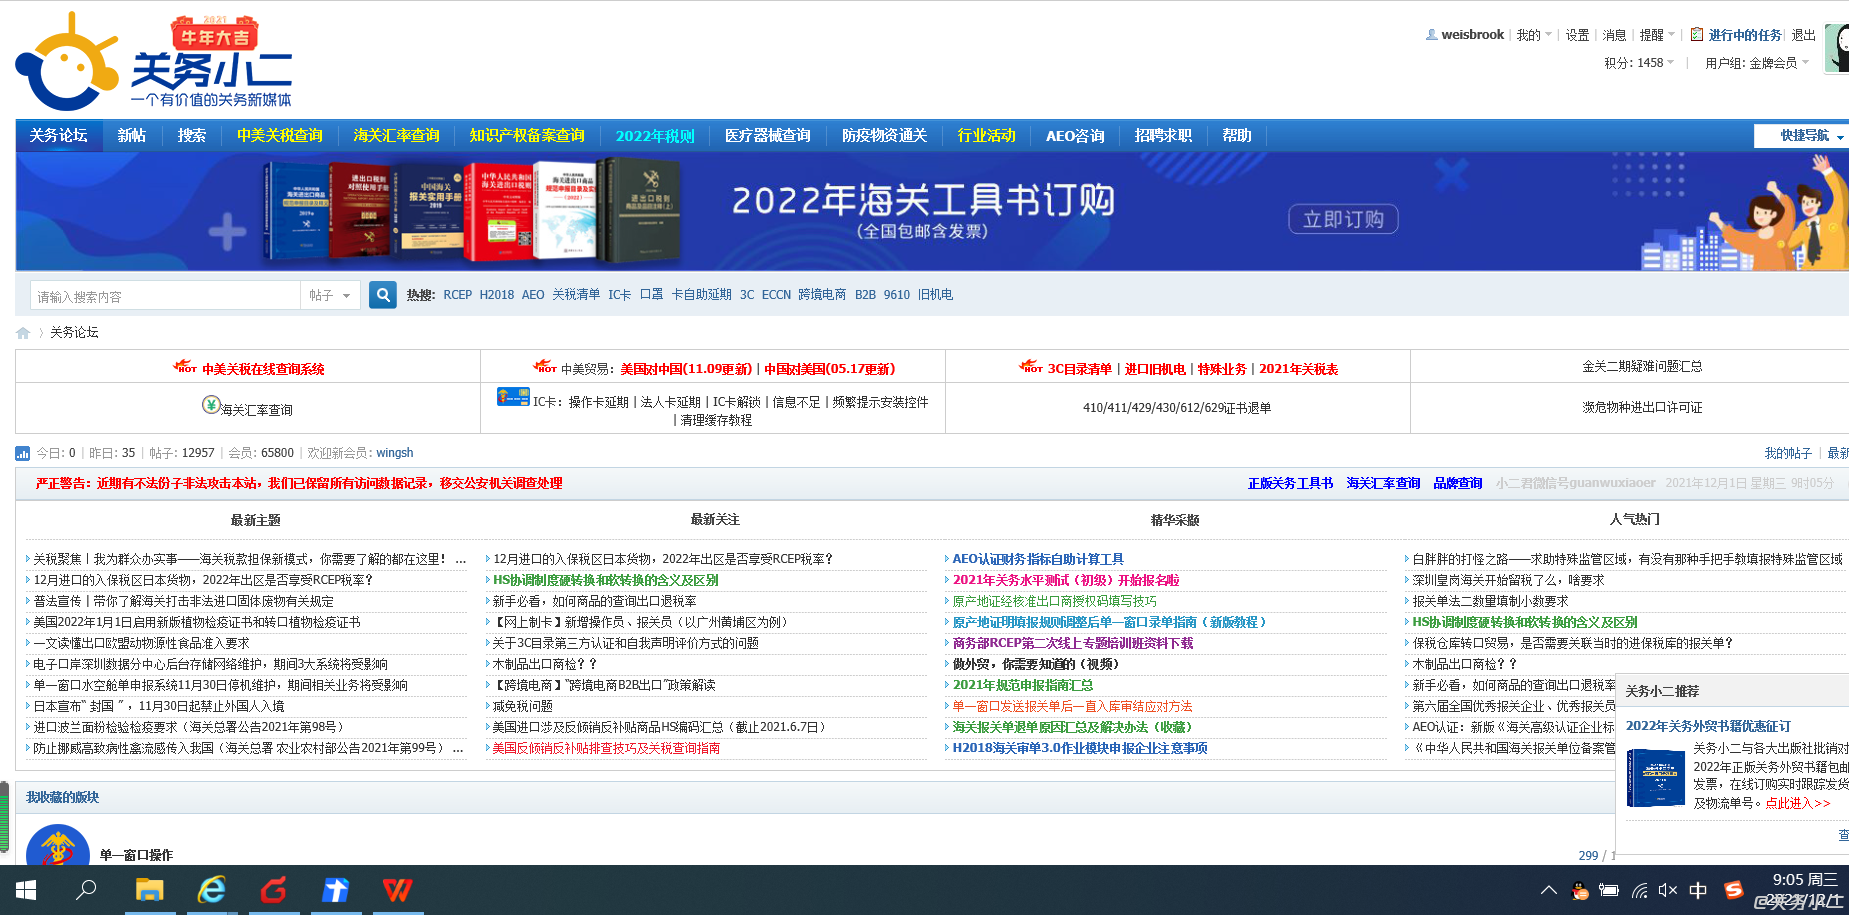The height and width of the screenshot is (915, 1849).
Task: Open the forum statistics chart icon
Action: point(23,454)
